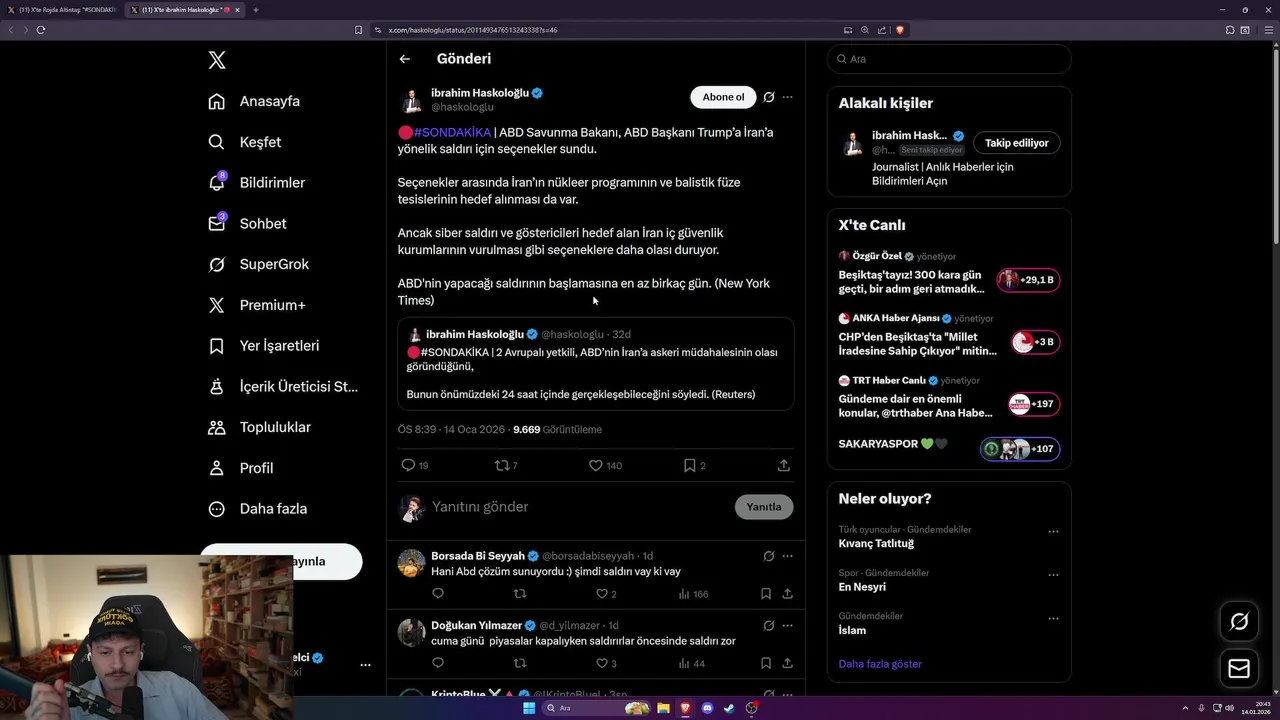Switch to the first browser tab
The height and width of the screenshot is (720, 1280).
pyautogui.click(x=62, y=10)
